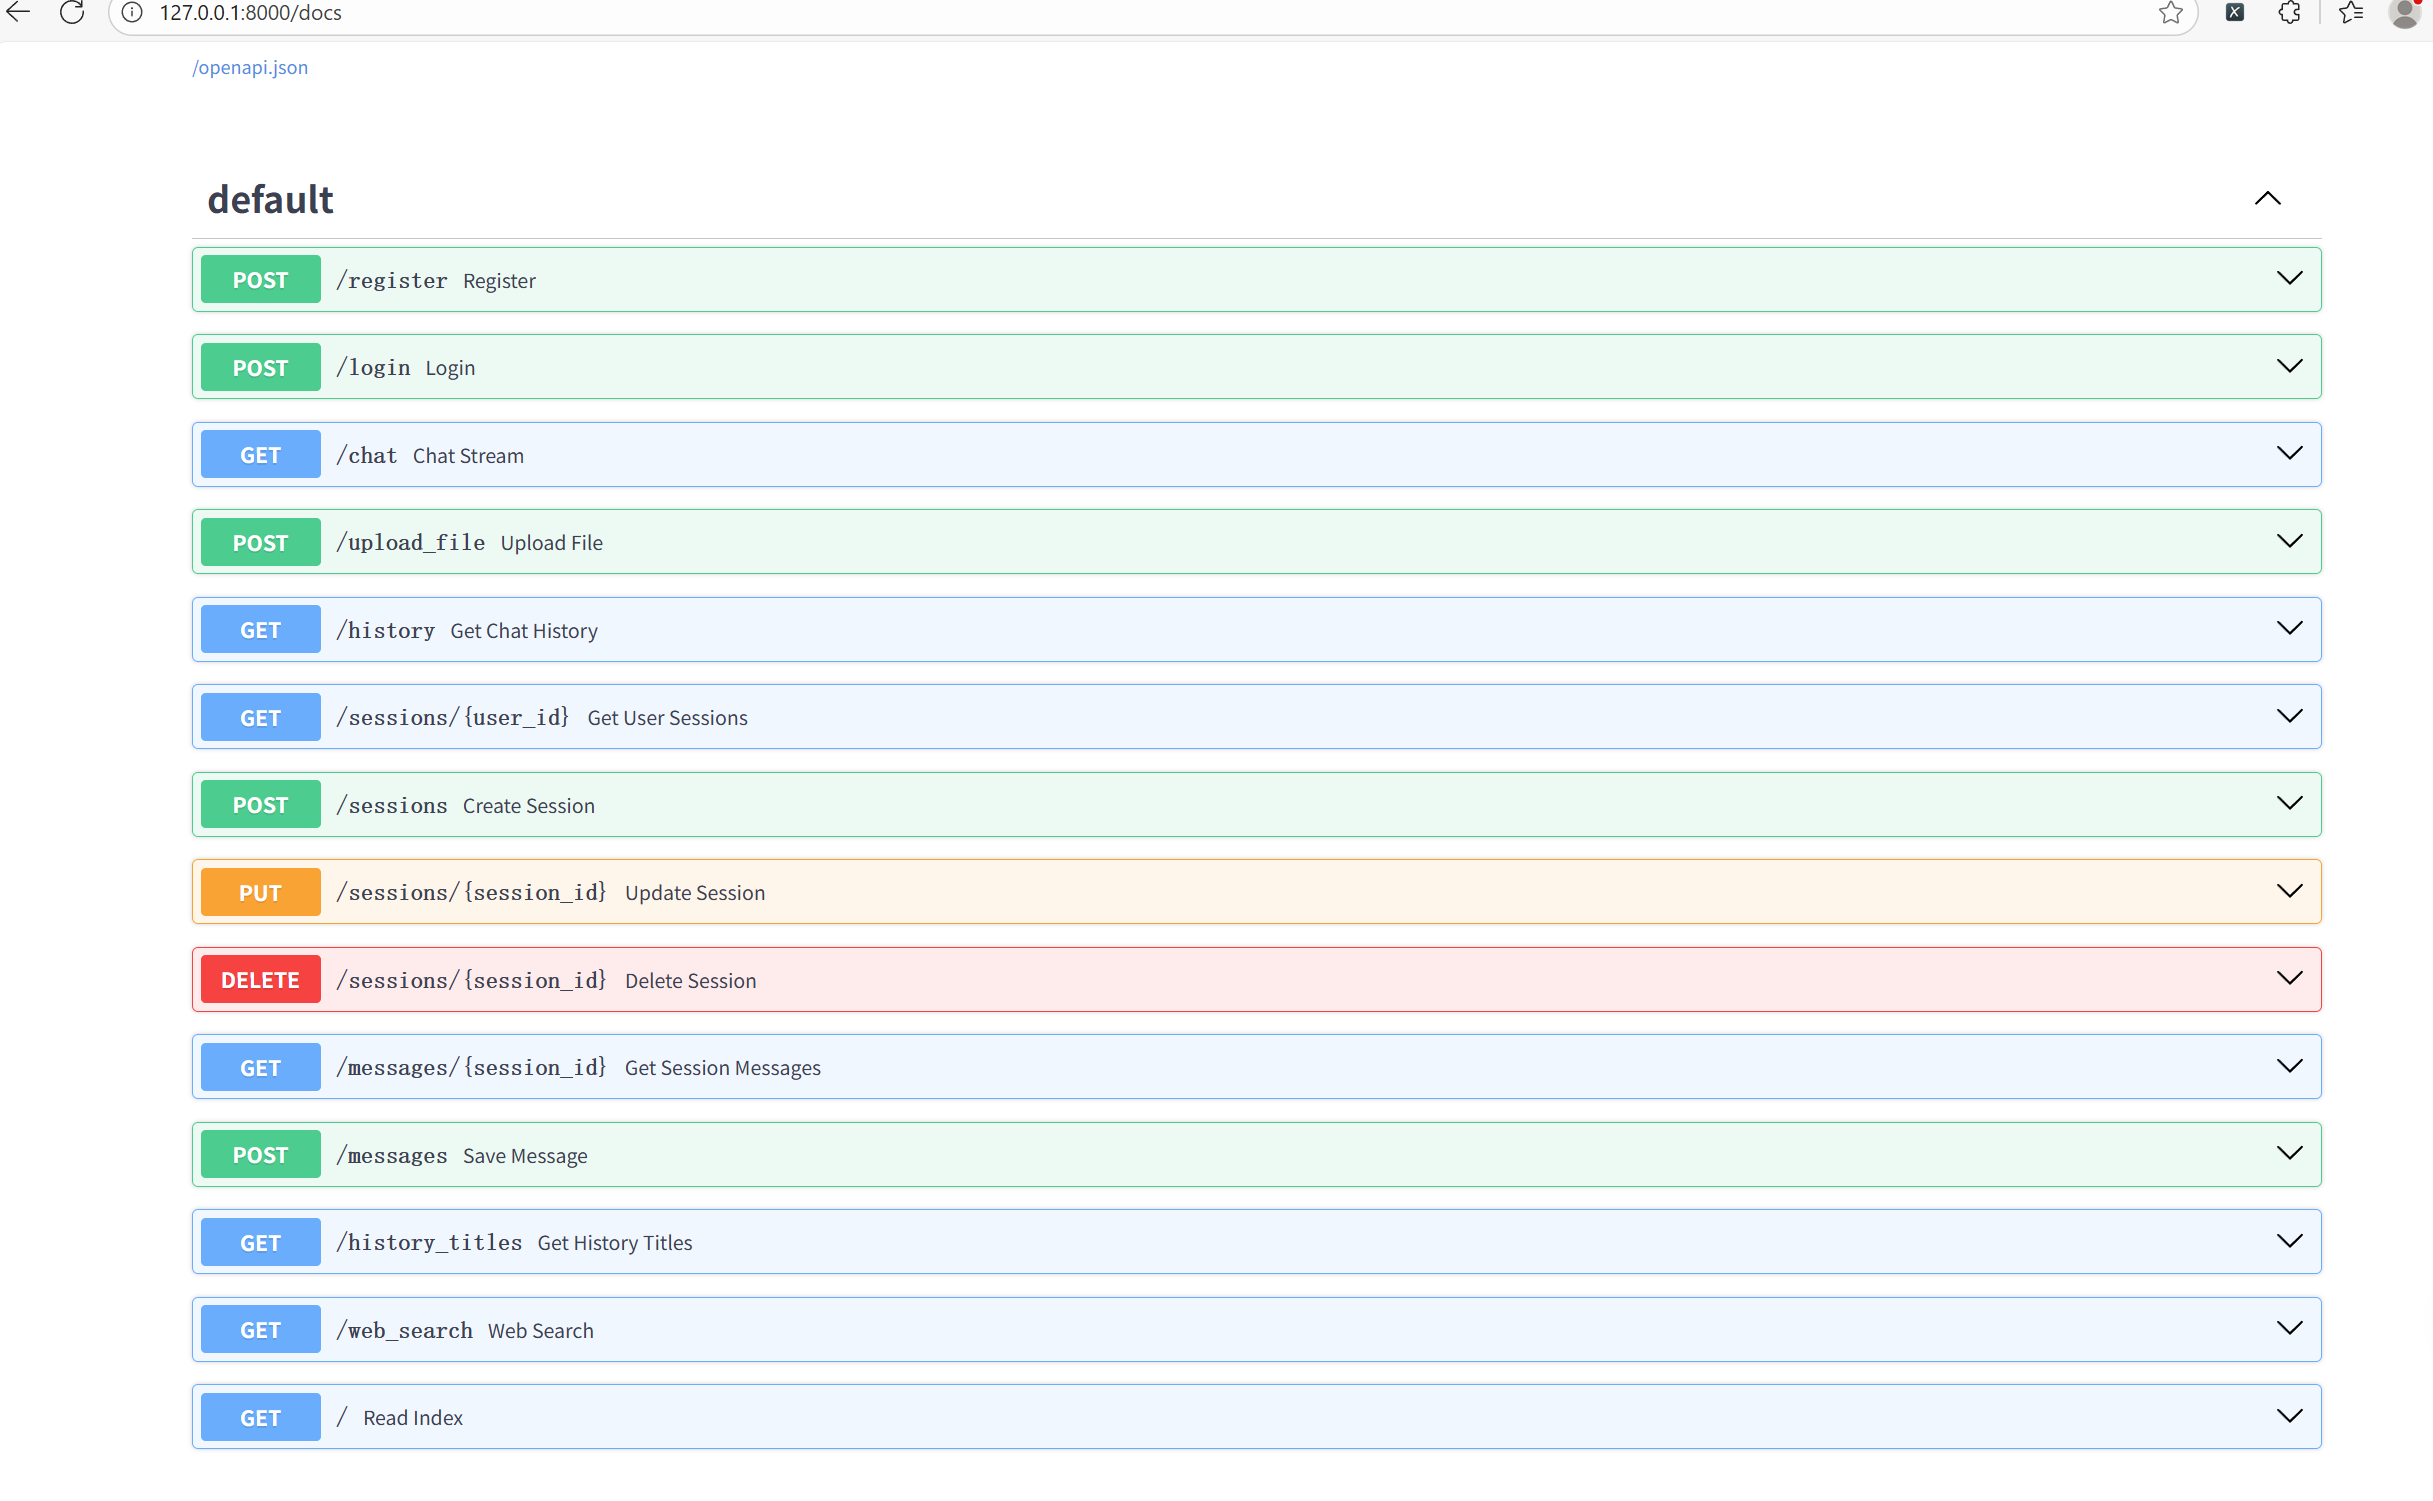
Task: Open the browser extensions puzzle icon
Action: (x=2289, y=13)
